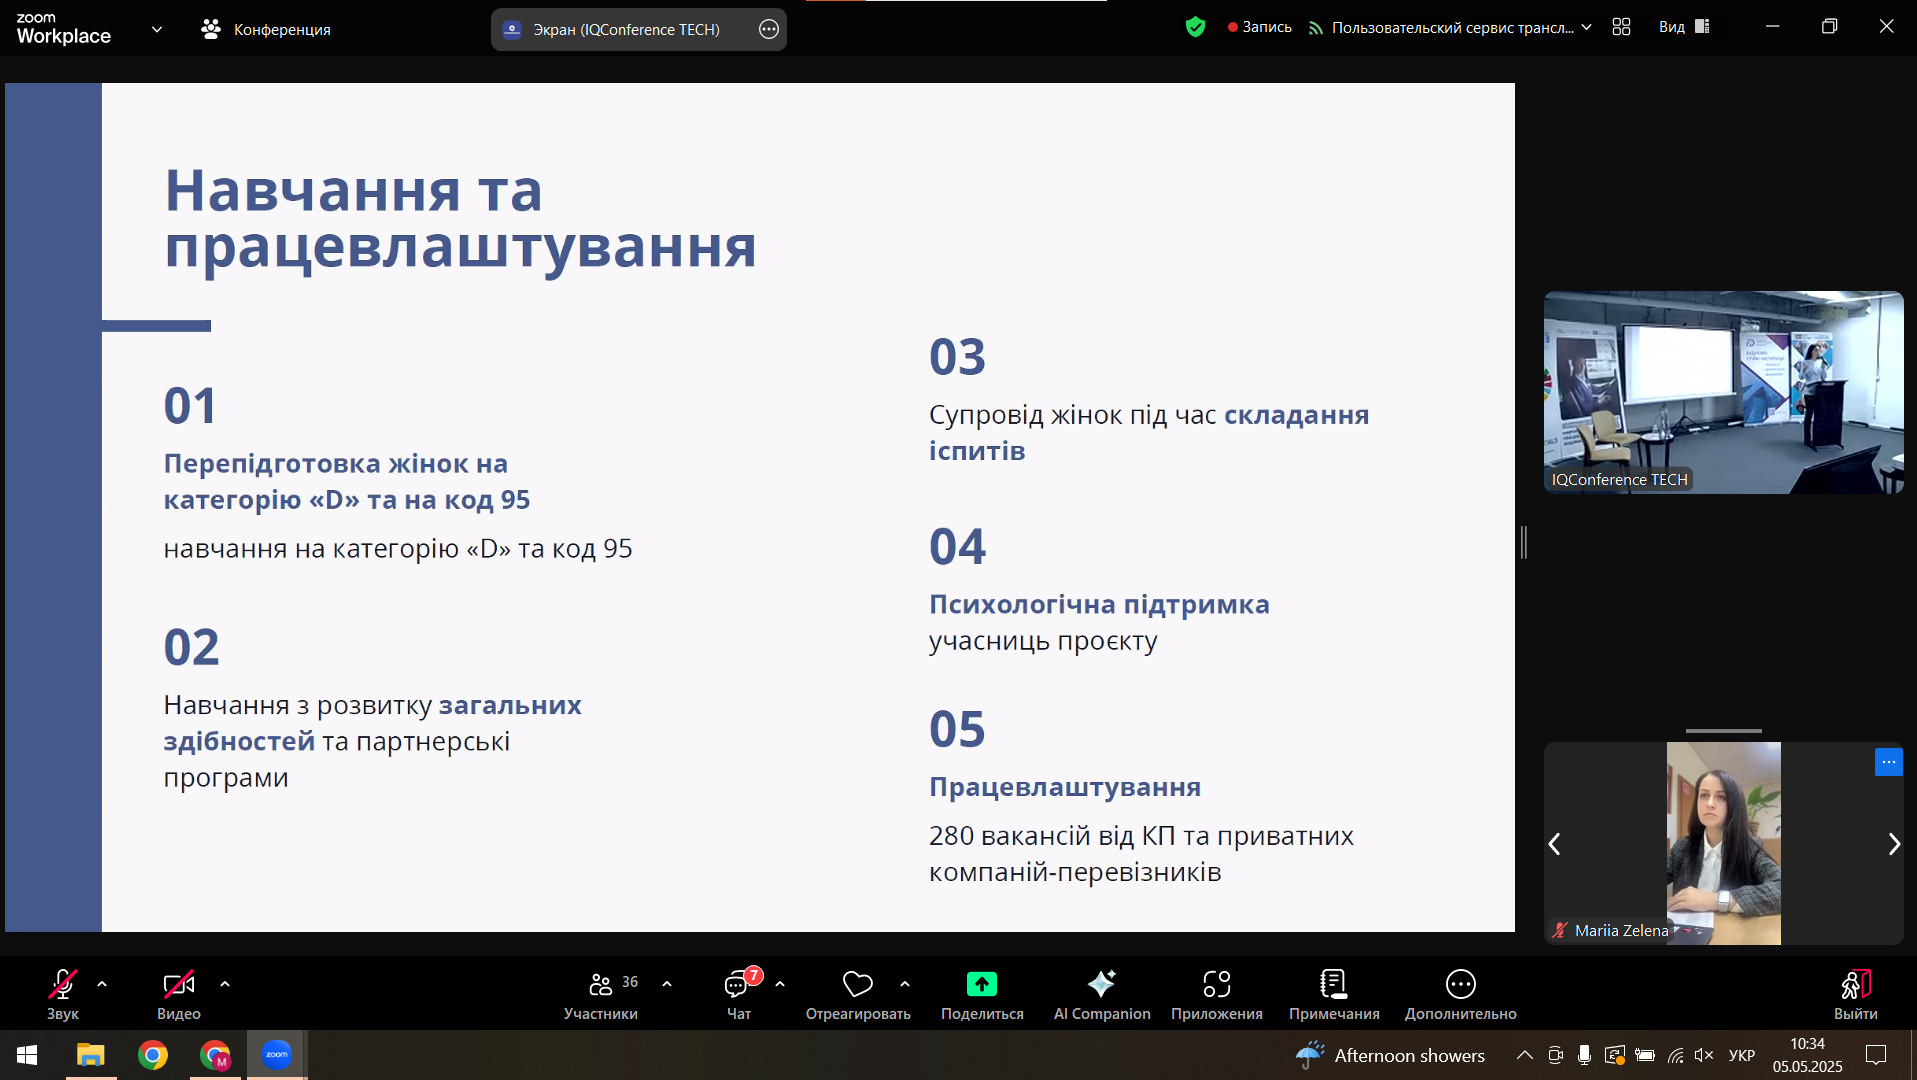Go to next participant with right arrow

(x=1893, y=844)
